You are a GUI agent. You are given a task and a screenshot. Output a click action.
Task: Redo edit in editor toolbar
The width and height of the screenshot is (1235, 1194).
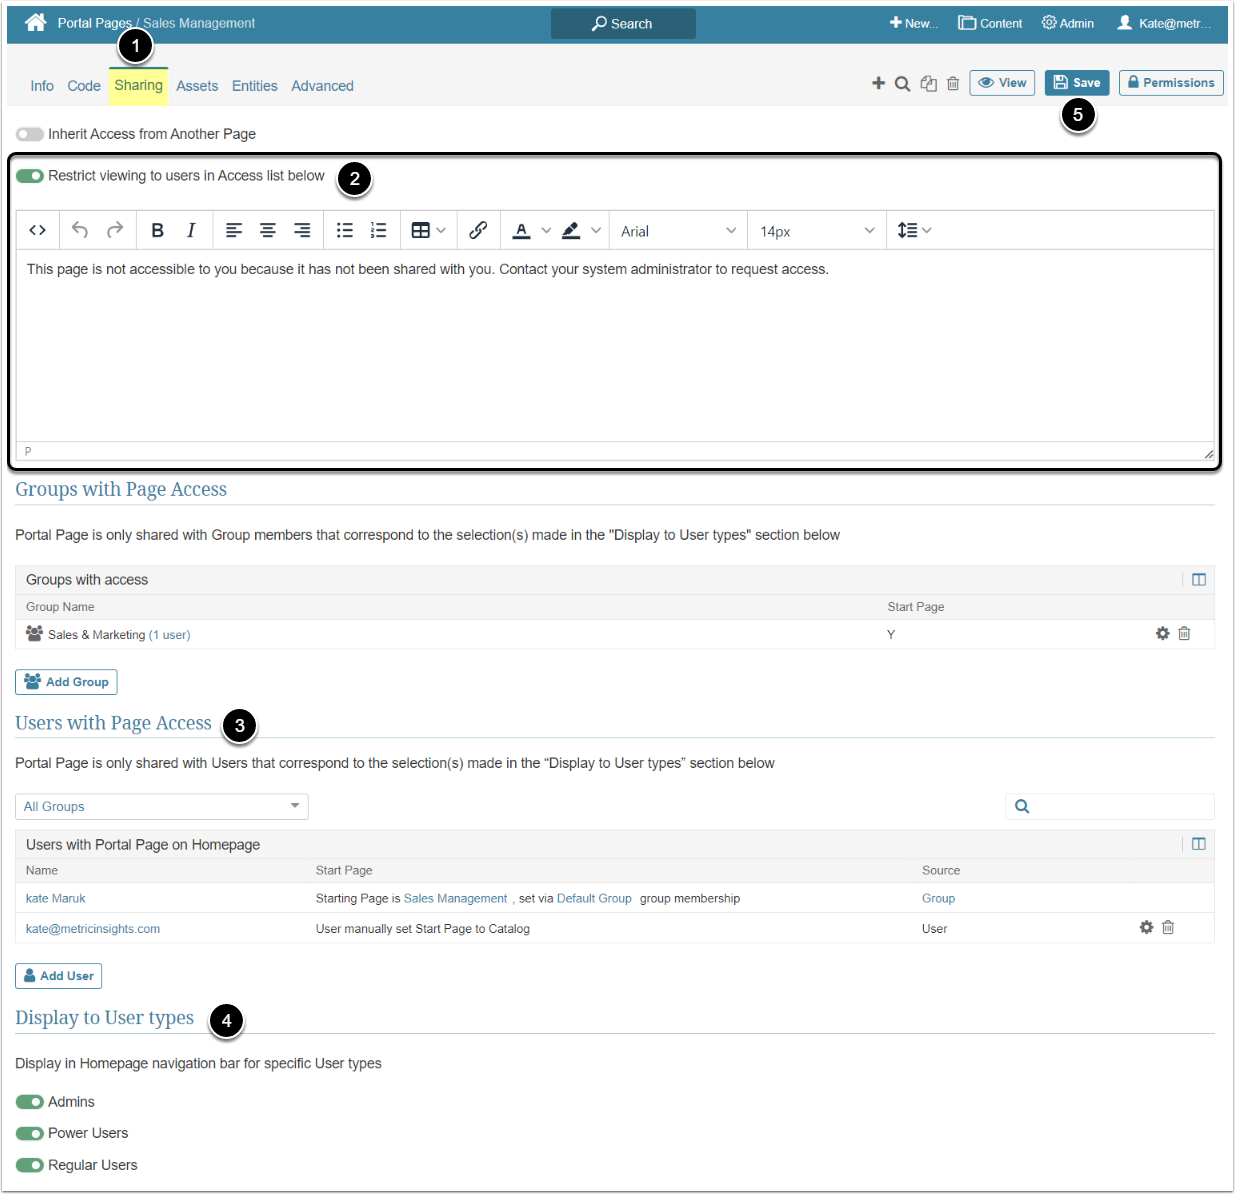click(x=115, y=231)
